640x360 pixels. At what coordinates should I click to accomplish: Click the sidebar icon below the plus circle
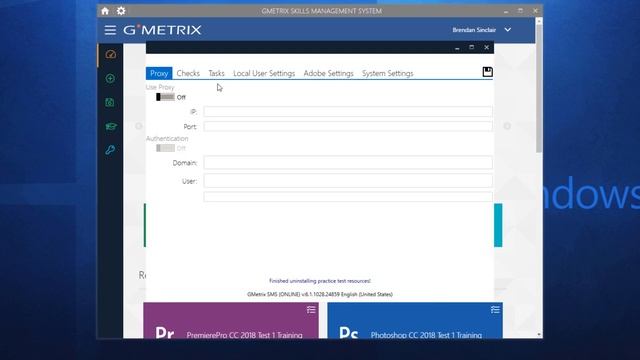[110, 102]
